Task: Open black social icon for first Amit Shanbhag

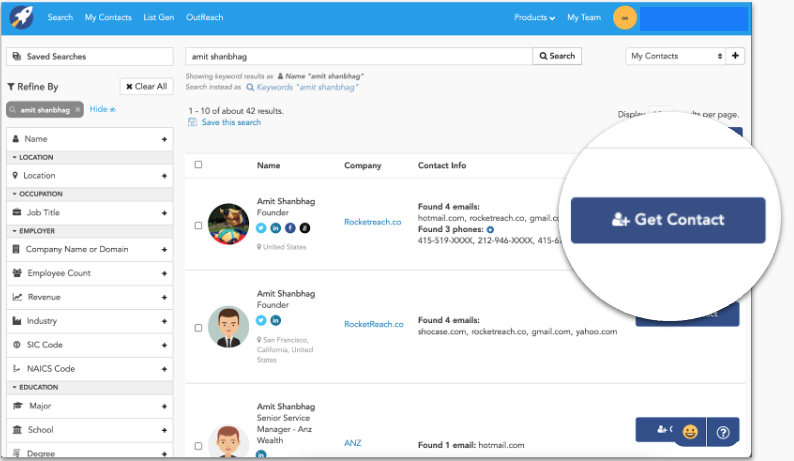Action: click(x=305, y=228)
